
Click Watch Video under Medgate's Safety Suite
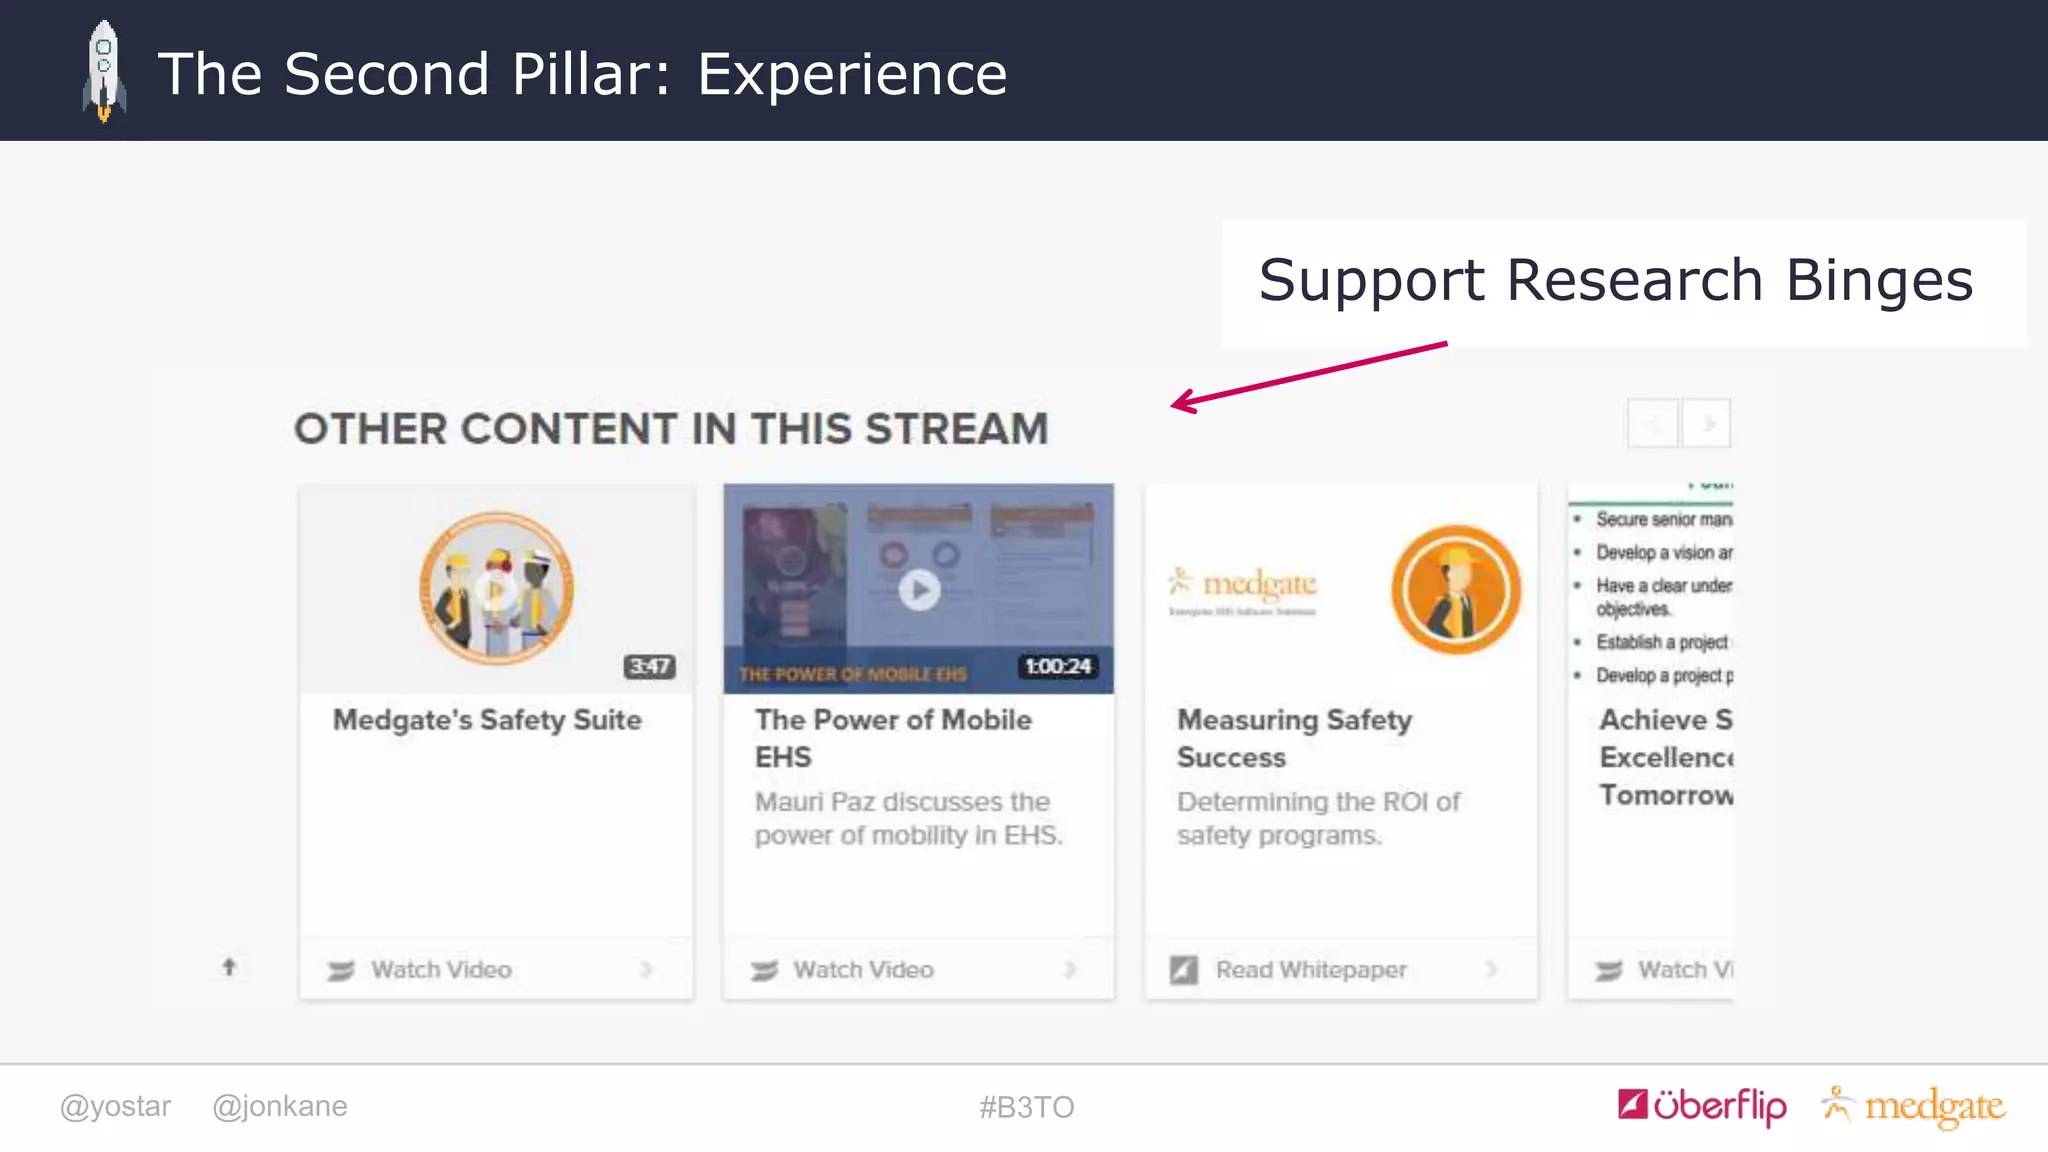coord(441,970)
